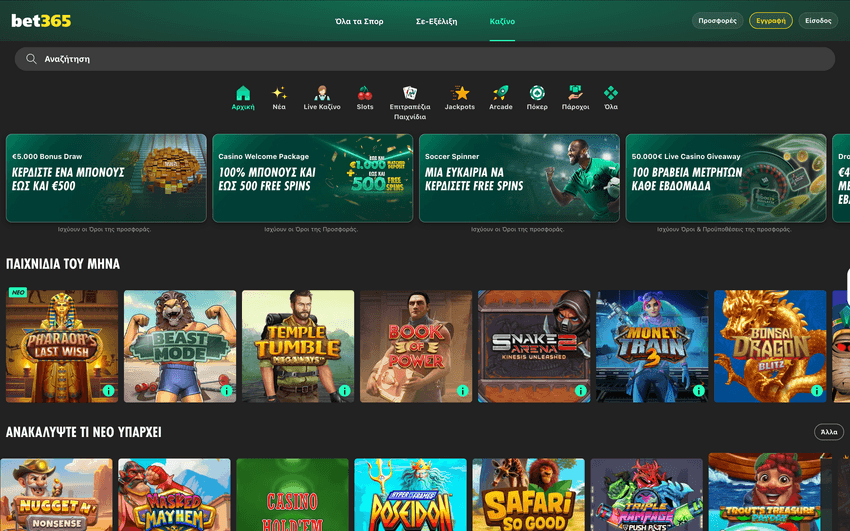850x531 pixels.
Task: Switch to Σε-Εξέλιξη tab
Action: click(436, 21)
